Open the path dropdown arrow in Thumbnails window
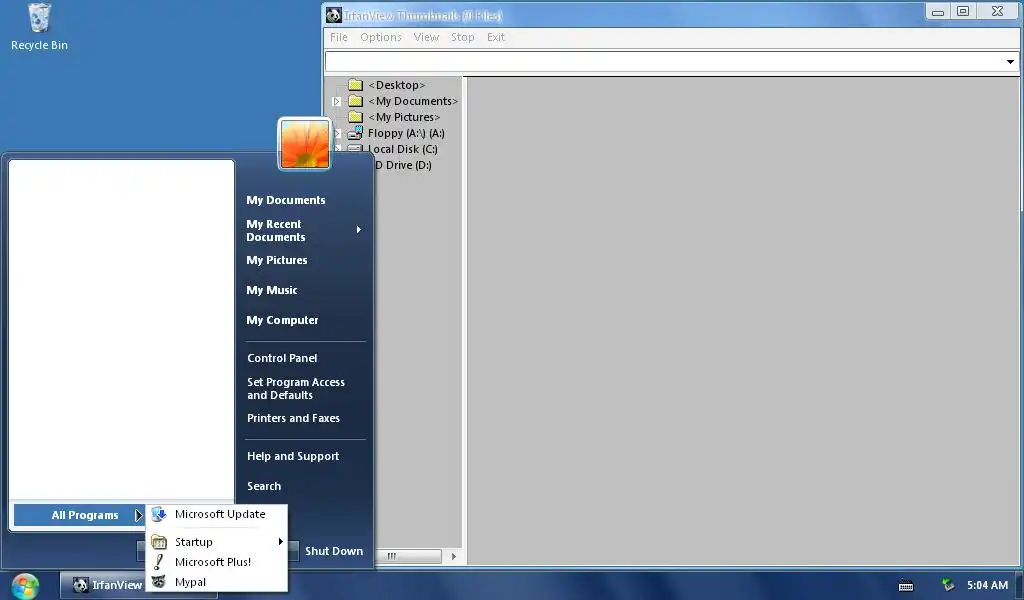This screenshot has height=600, width=1024. point(1010,62)
